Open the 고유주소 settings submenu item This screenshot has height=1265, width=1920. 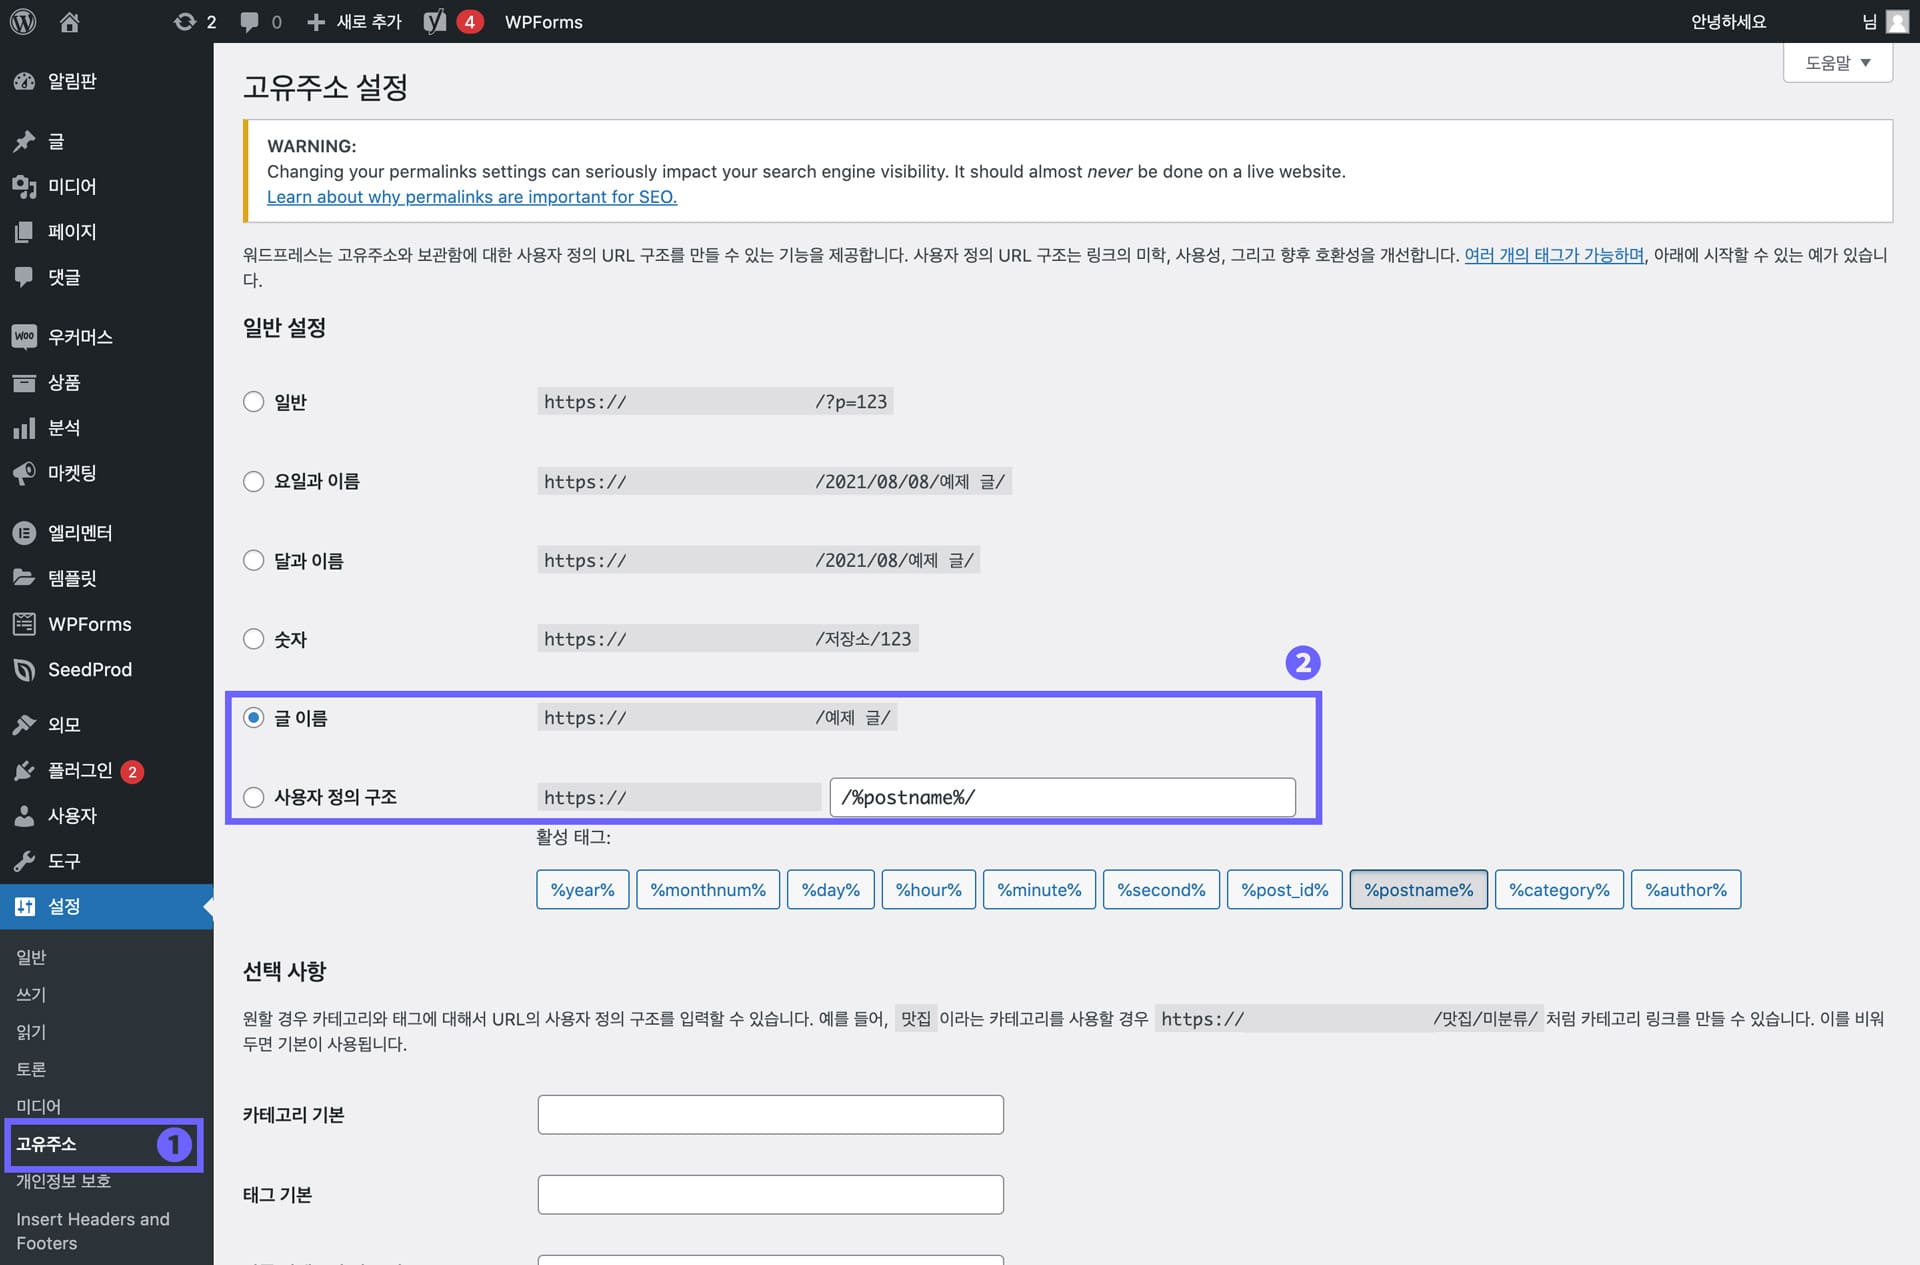46,1144
